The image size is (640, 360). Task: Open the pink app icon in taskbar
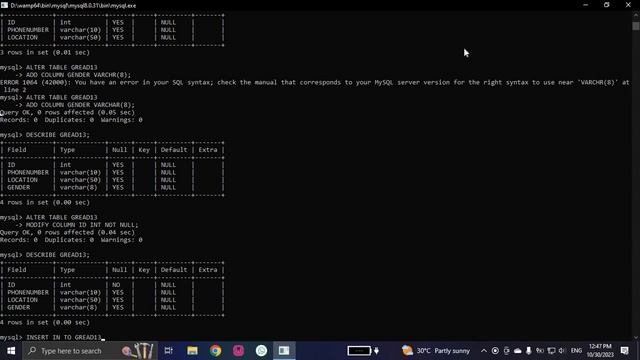(x=238, y=351)
